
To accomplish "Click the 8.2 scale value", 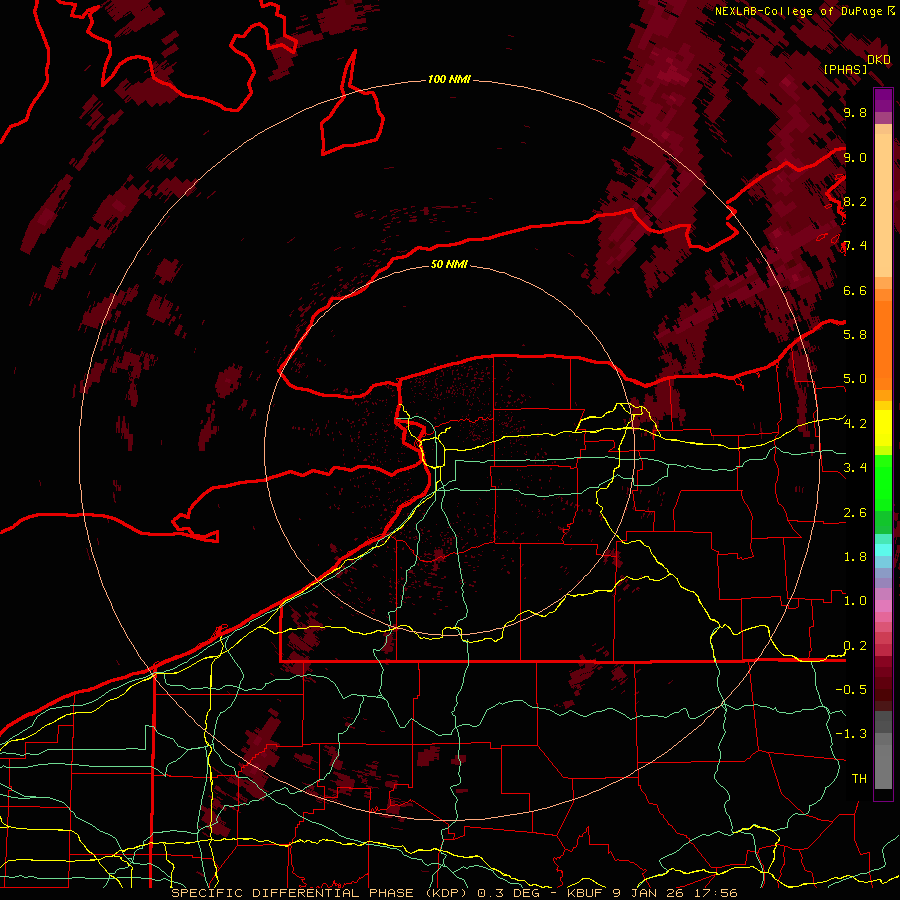I will (x=855, y=201).
